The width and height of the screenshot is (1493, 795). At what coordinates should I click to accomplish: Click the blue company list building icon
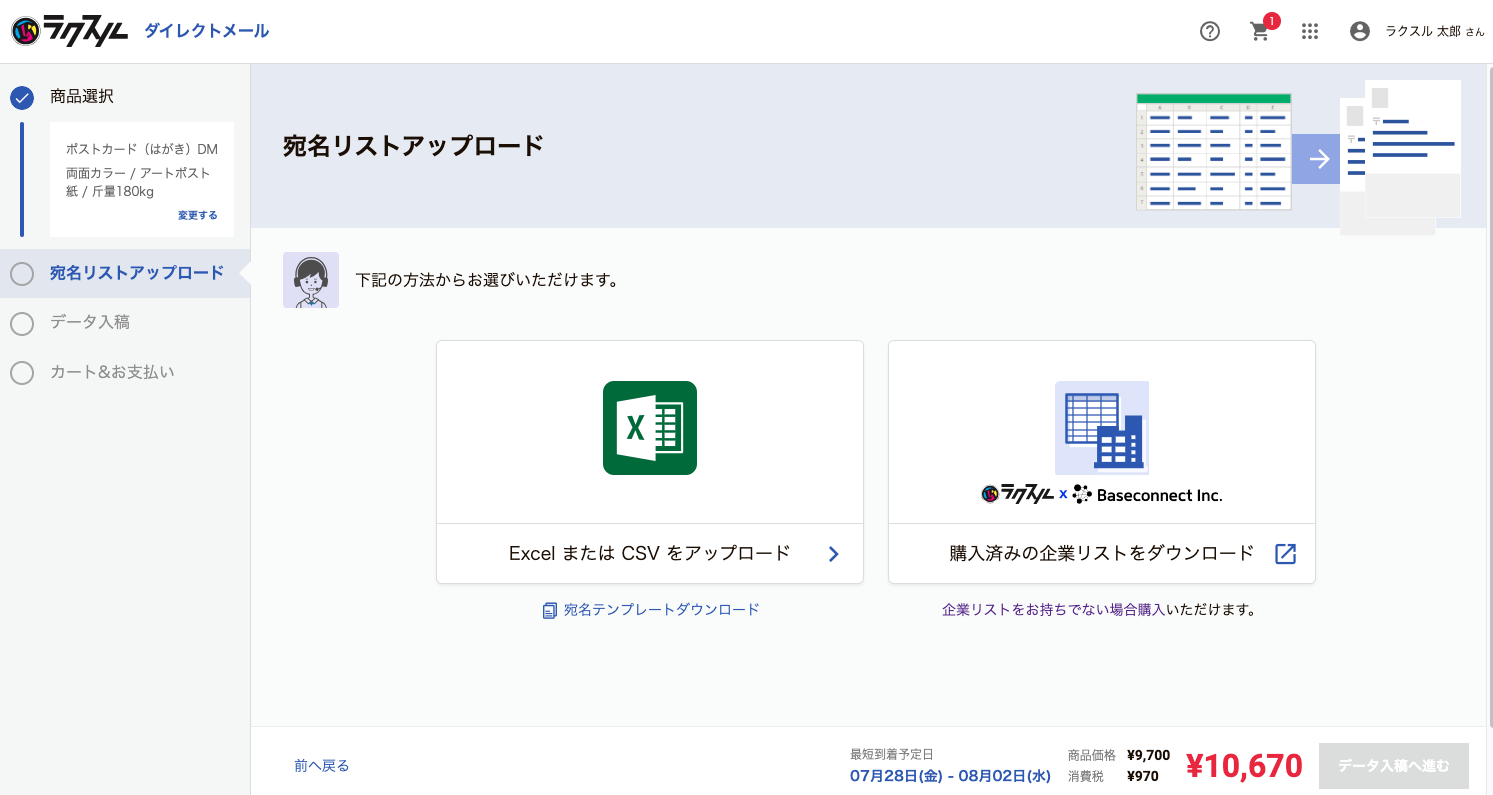pos(1102,428)
